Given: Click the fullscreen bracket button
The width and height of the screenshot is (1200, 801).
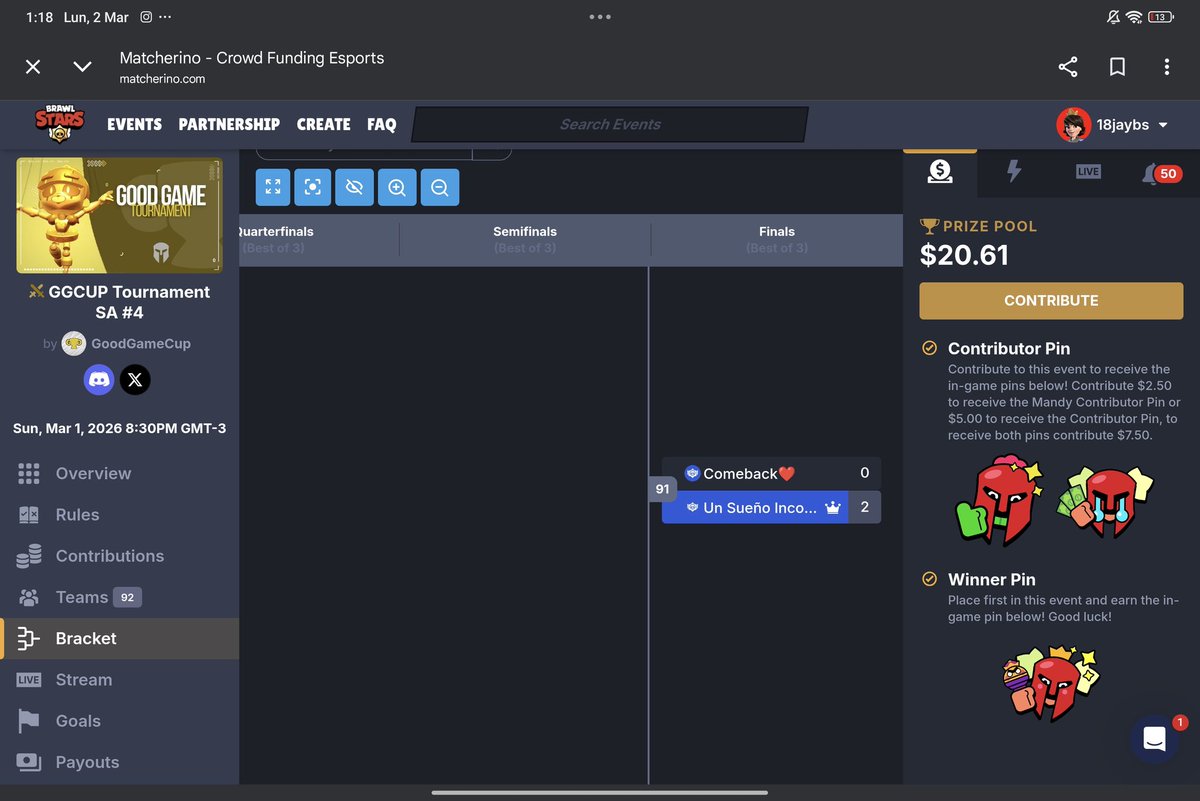Looking at the screenshot, I should pos(274,187).
